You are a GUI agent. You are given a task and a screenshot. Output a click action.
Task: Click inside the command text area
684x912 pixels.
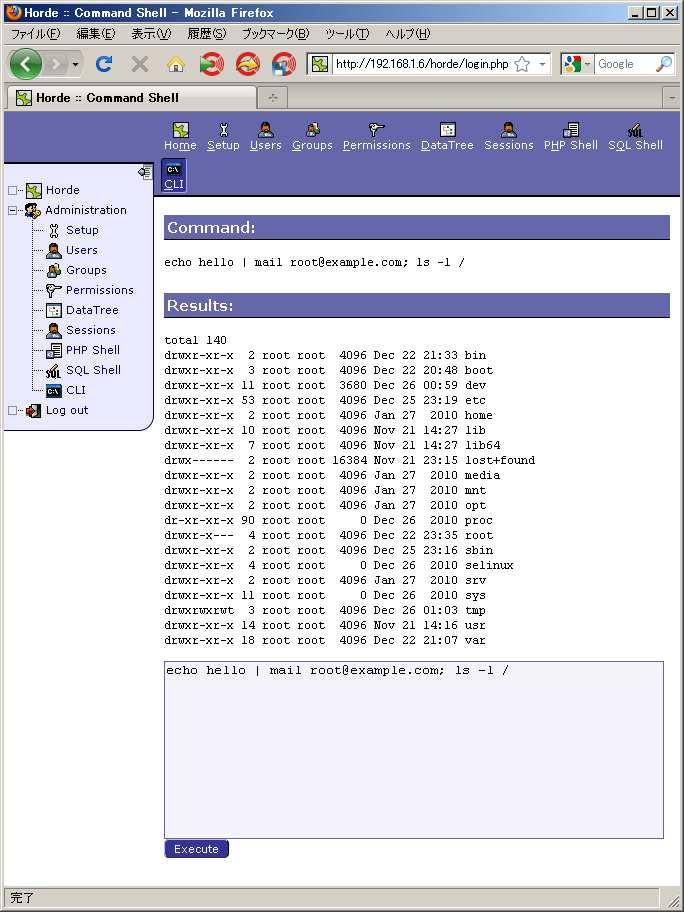pyautogui.click(x=413, y=750)
